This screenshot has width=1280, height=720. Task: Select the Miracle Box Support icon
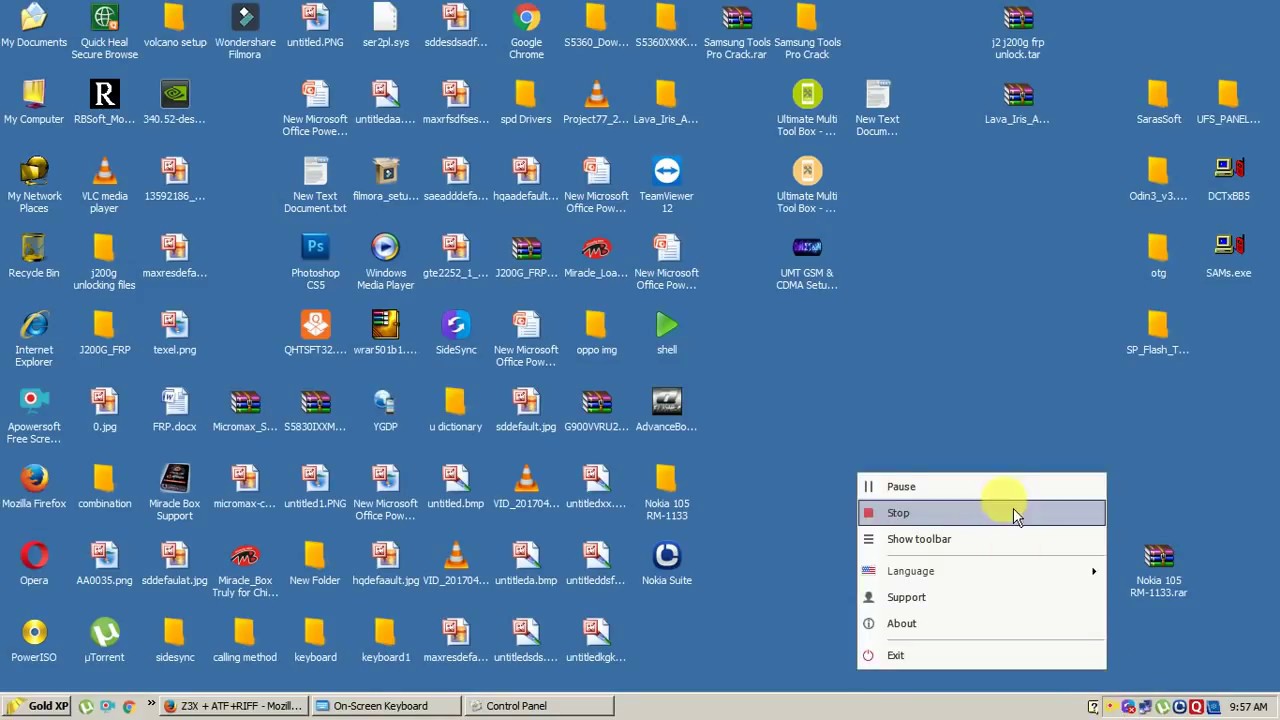click(x=175, y=493)
